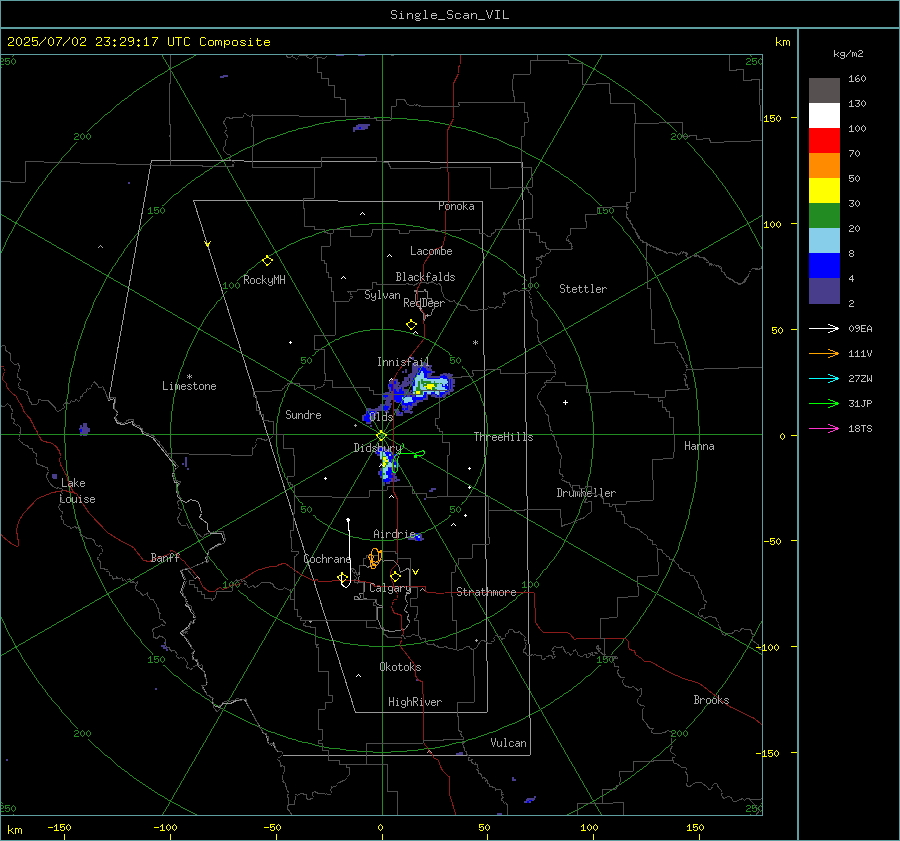Click the Single_Scan_VIL title
Image resolution: width=900 pixels, height=841 pixels.
tap(449, 15)
